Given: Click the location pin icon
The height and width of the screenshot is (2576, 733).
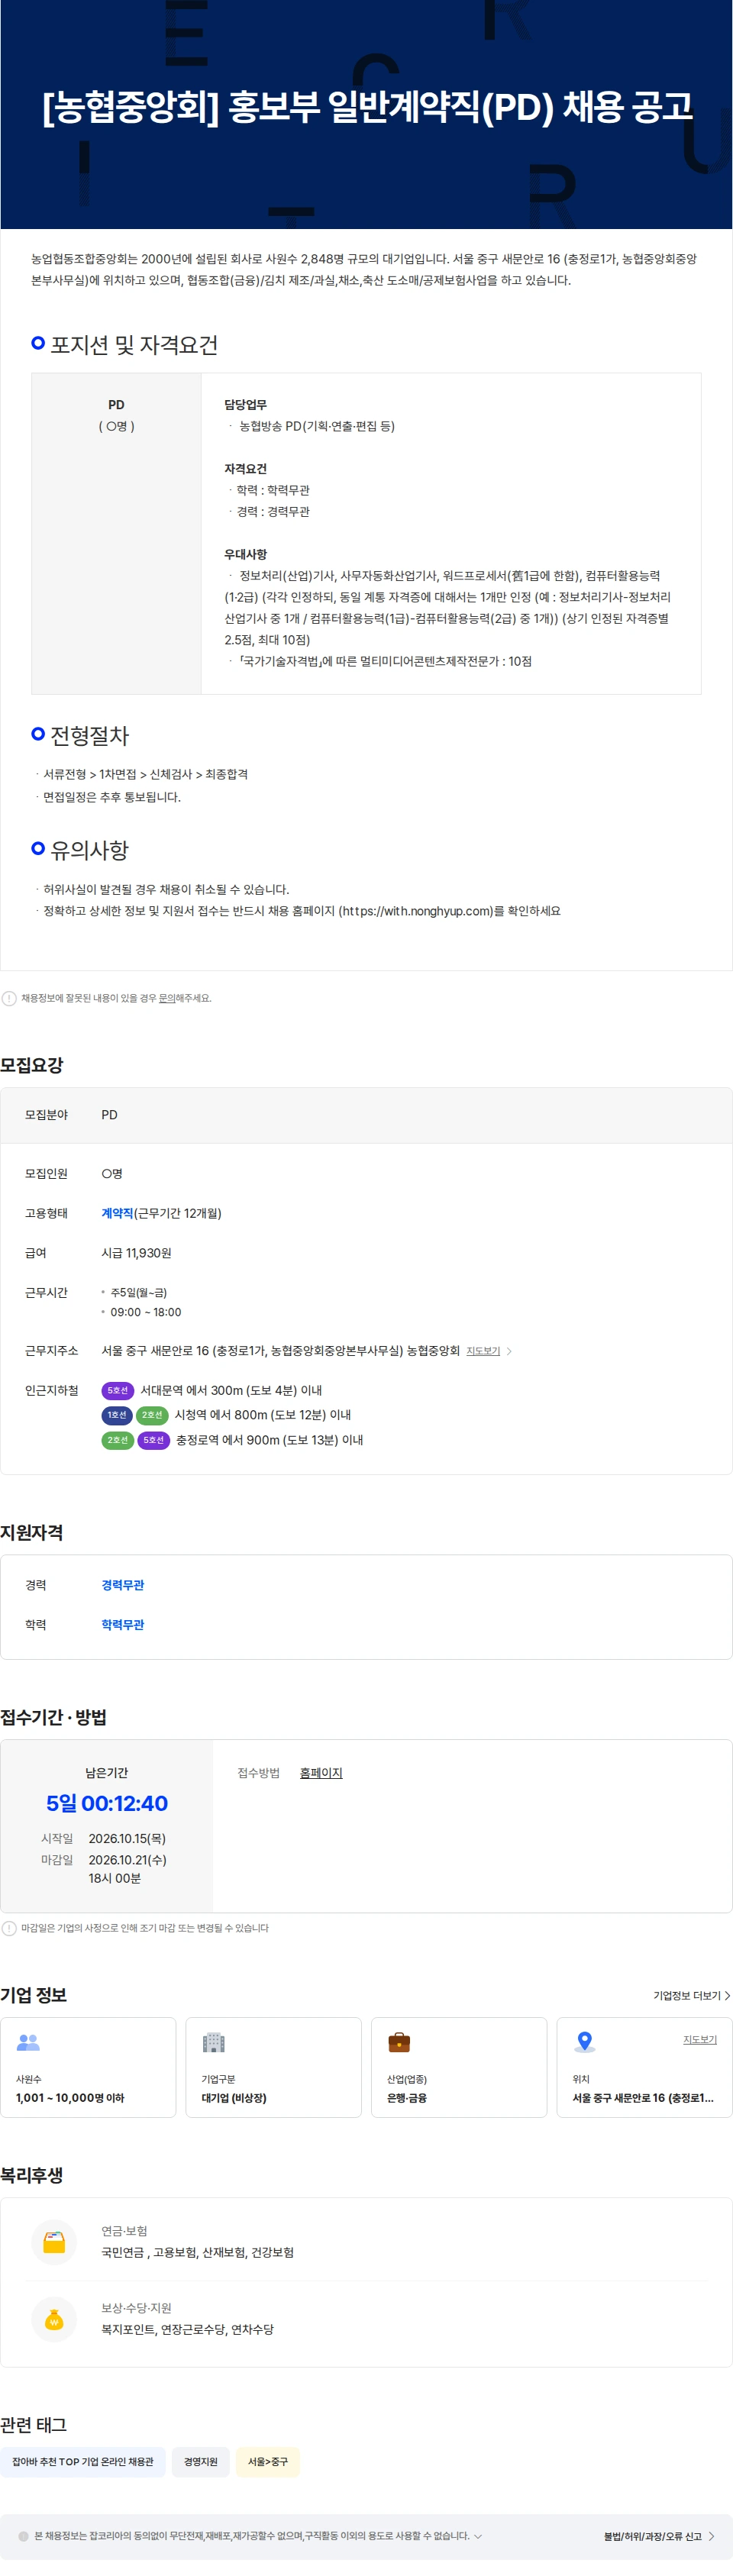Looking at the screenshot, I should (x=585, y=2042).
